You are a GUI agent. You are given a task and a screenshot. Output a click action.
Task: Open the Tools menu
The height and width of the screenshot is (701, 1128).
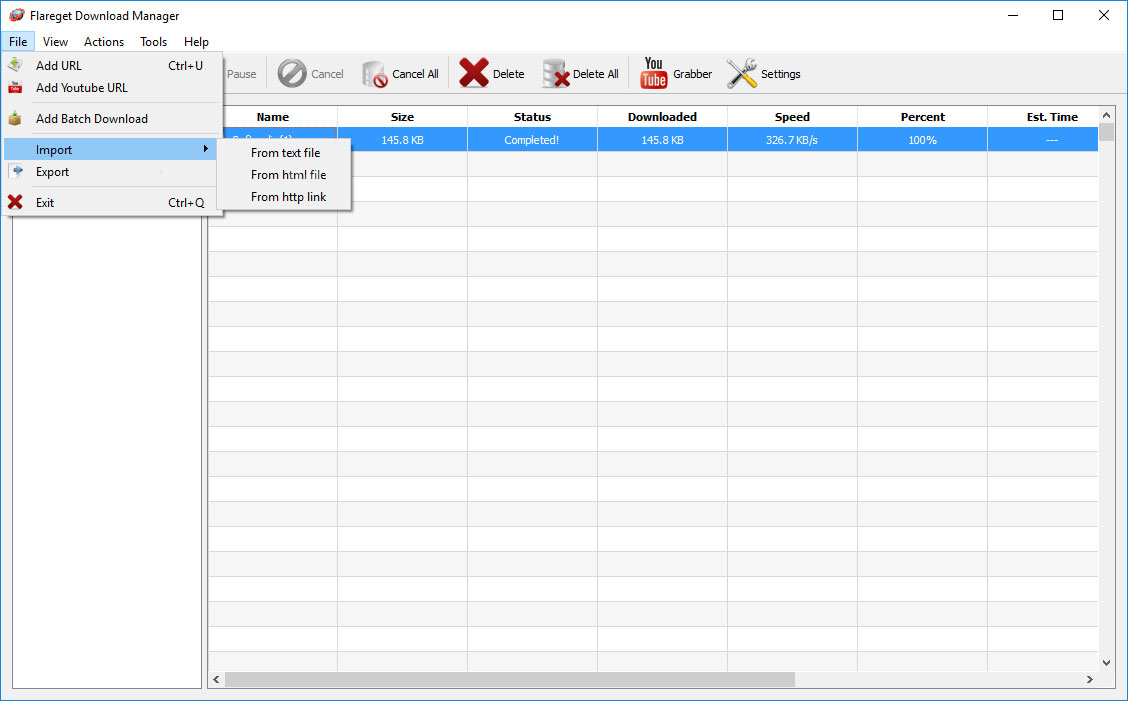pyautogui.click(x=153, y=42)
